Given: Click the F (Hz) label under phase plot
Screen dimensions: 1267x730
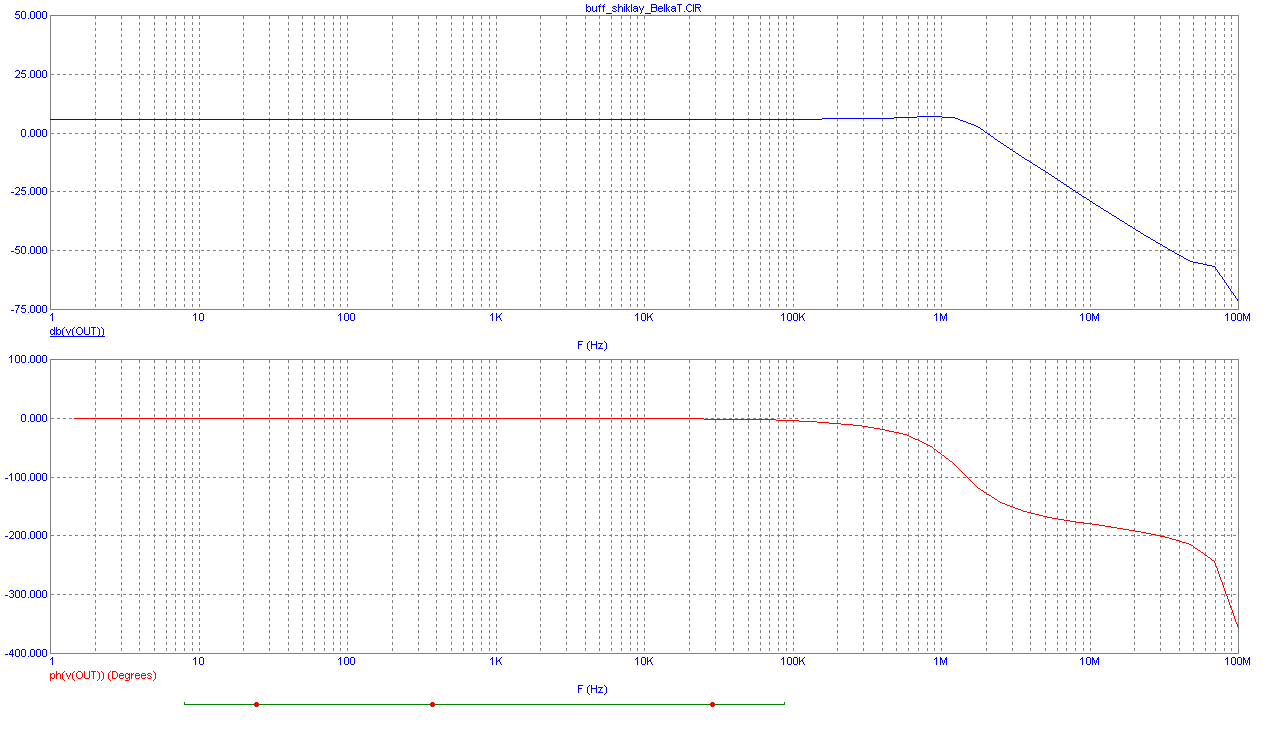Looking at the screenshot, I should pos(592,689).
